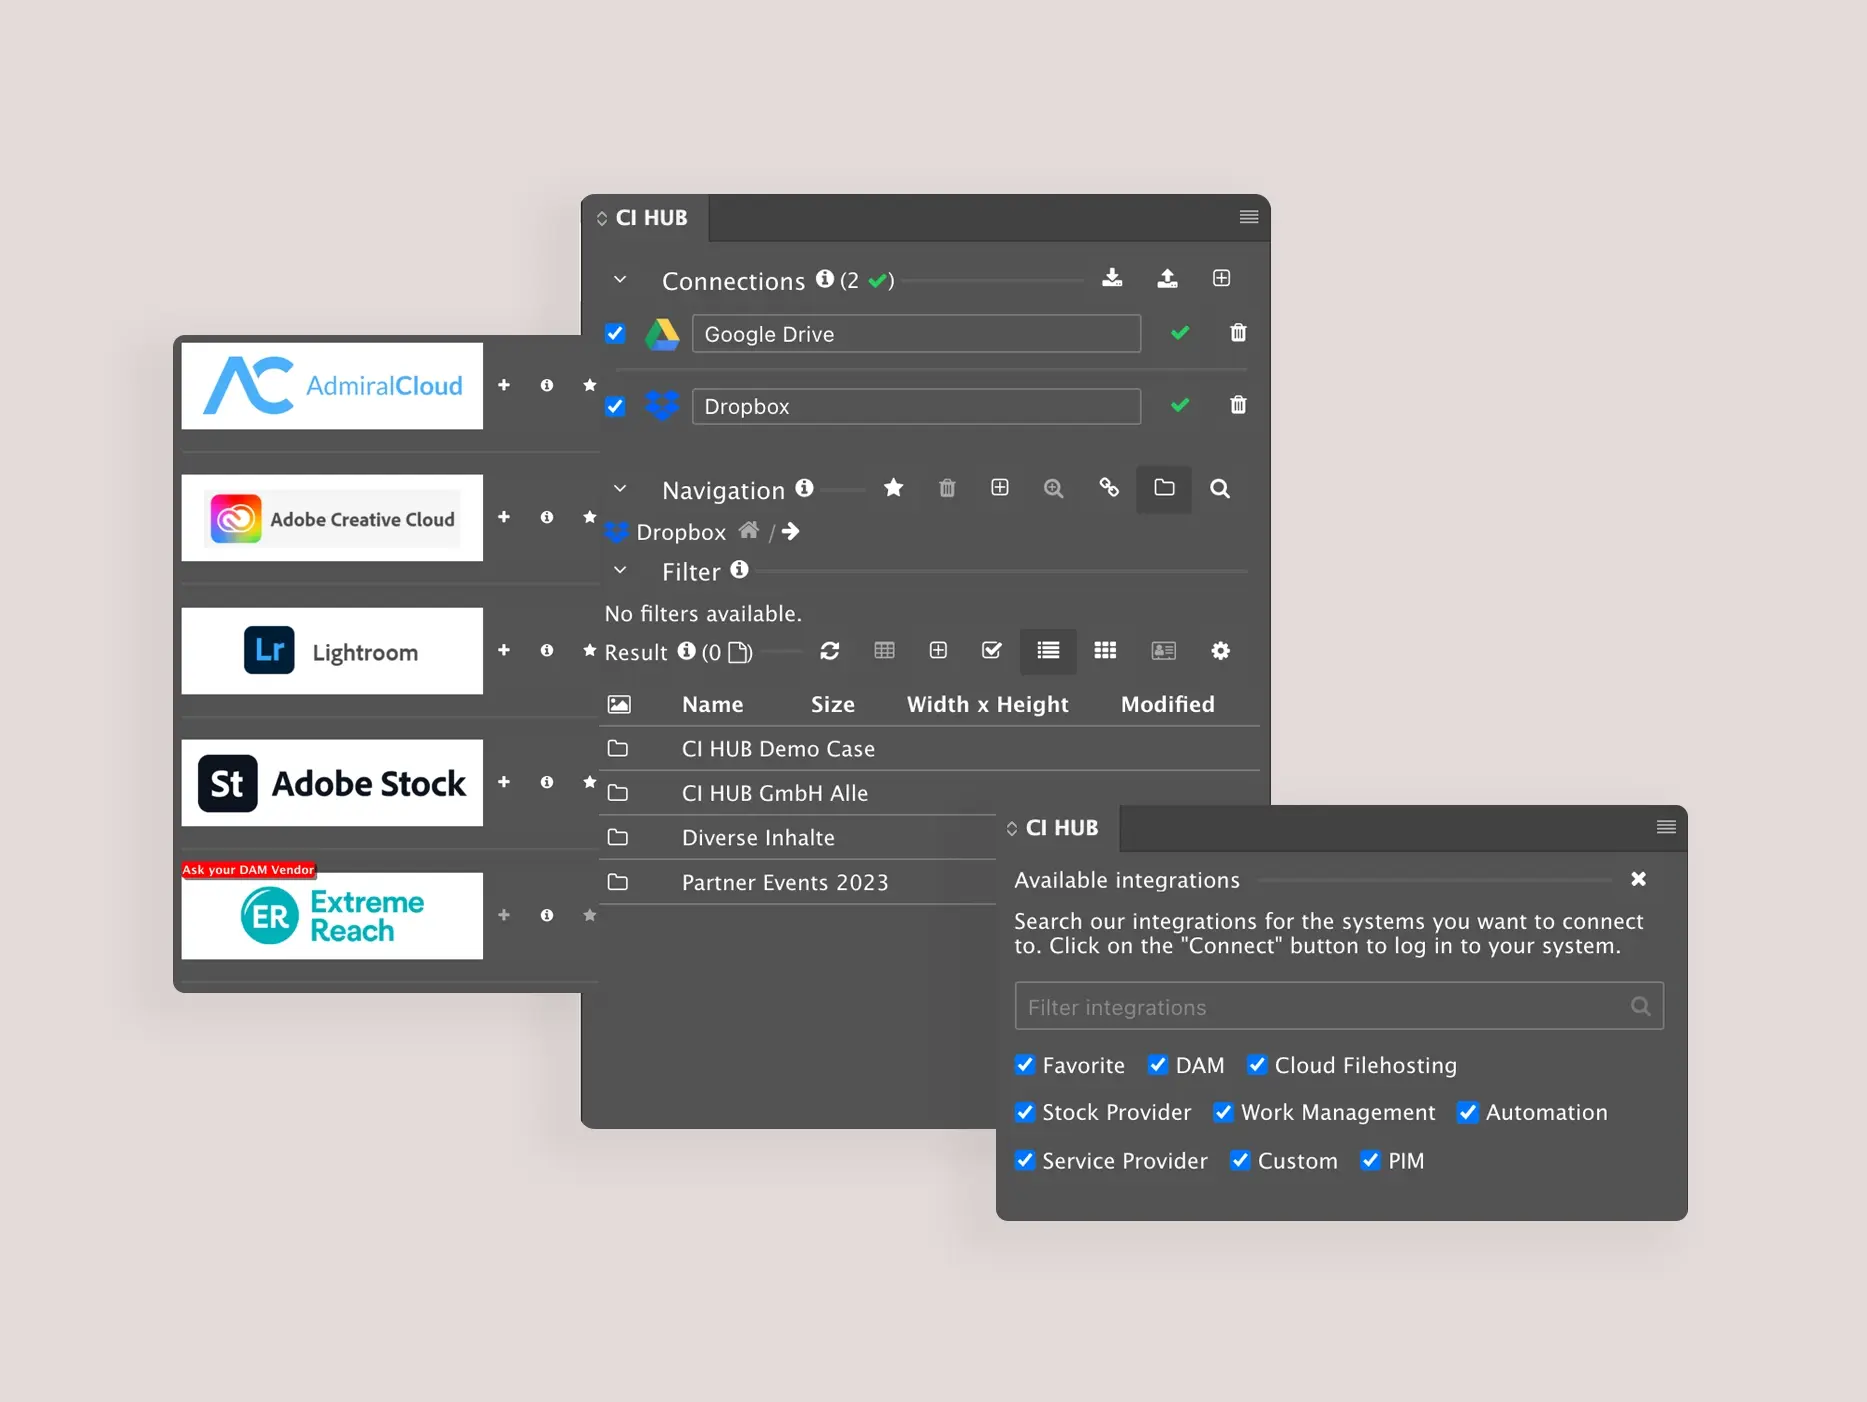Click the zoom magnifier icon in Navigation
This screenshot has width=1867, height=1402.
(x=1053, y=488)
